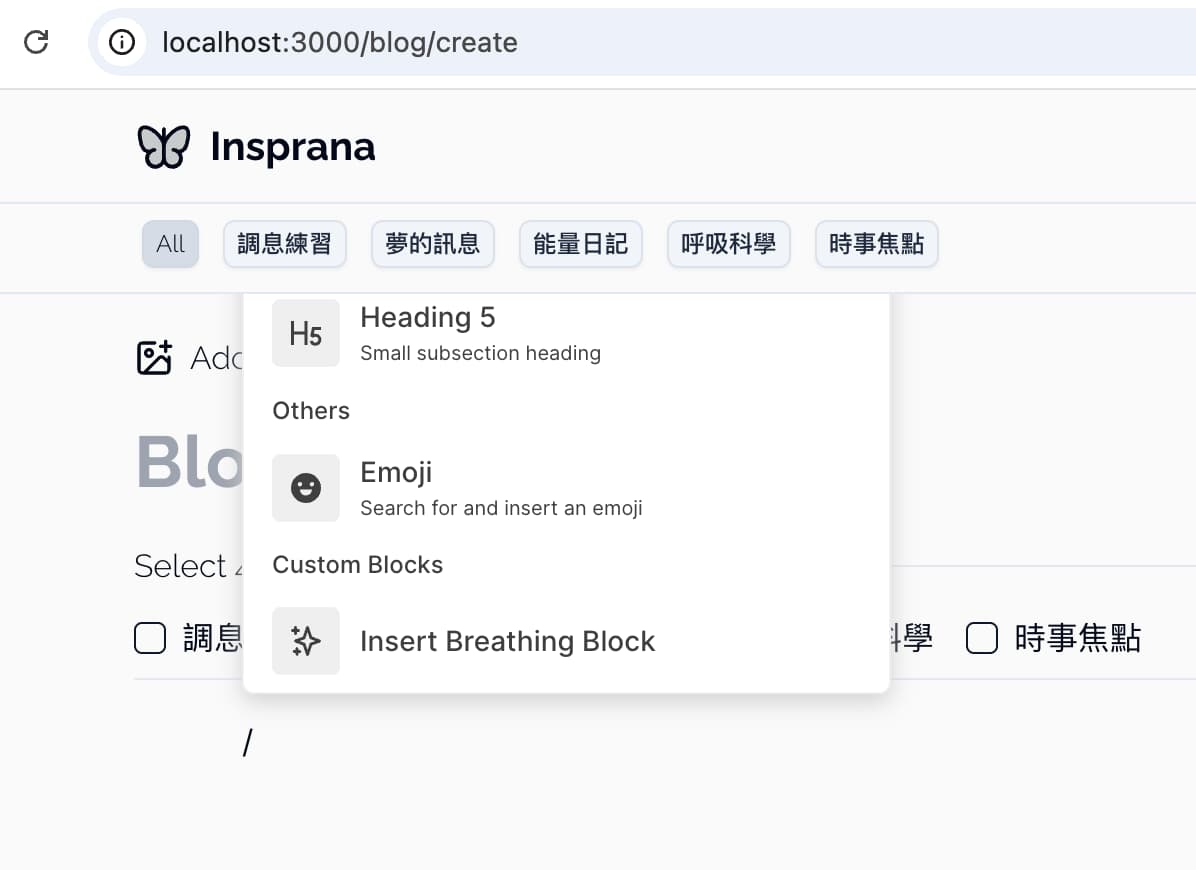Click the Insprana site title
The height and width of the screenshot is (870, 1196).
pos(292,147)
